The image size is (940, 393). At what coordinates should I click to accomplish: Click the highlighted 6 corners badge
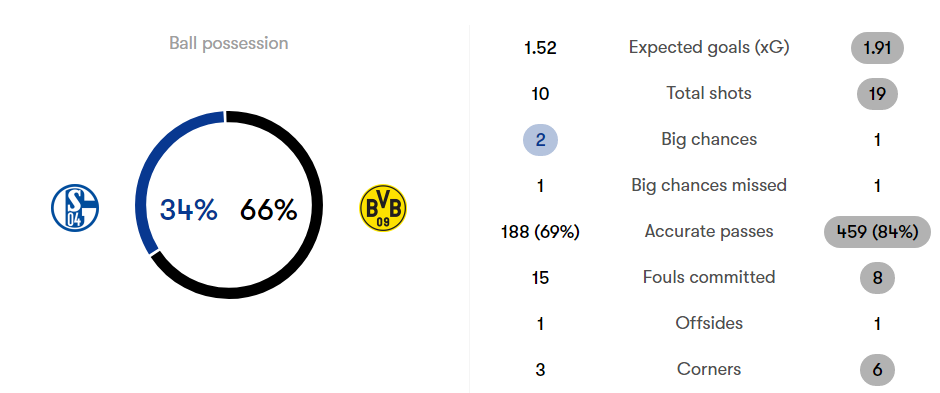877,370
